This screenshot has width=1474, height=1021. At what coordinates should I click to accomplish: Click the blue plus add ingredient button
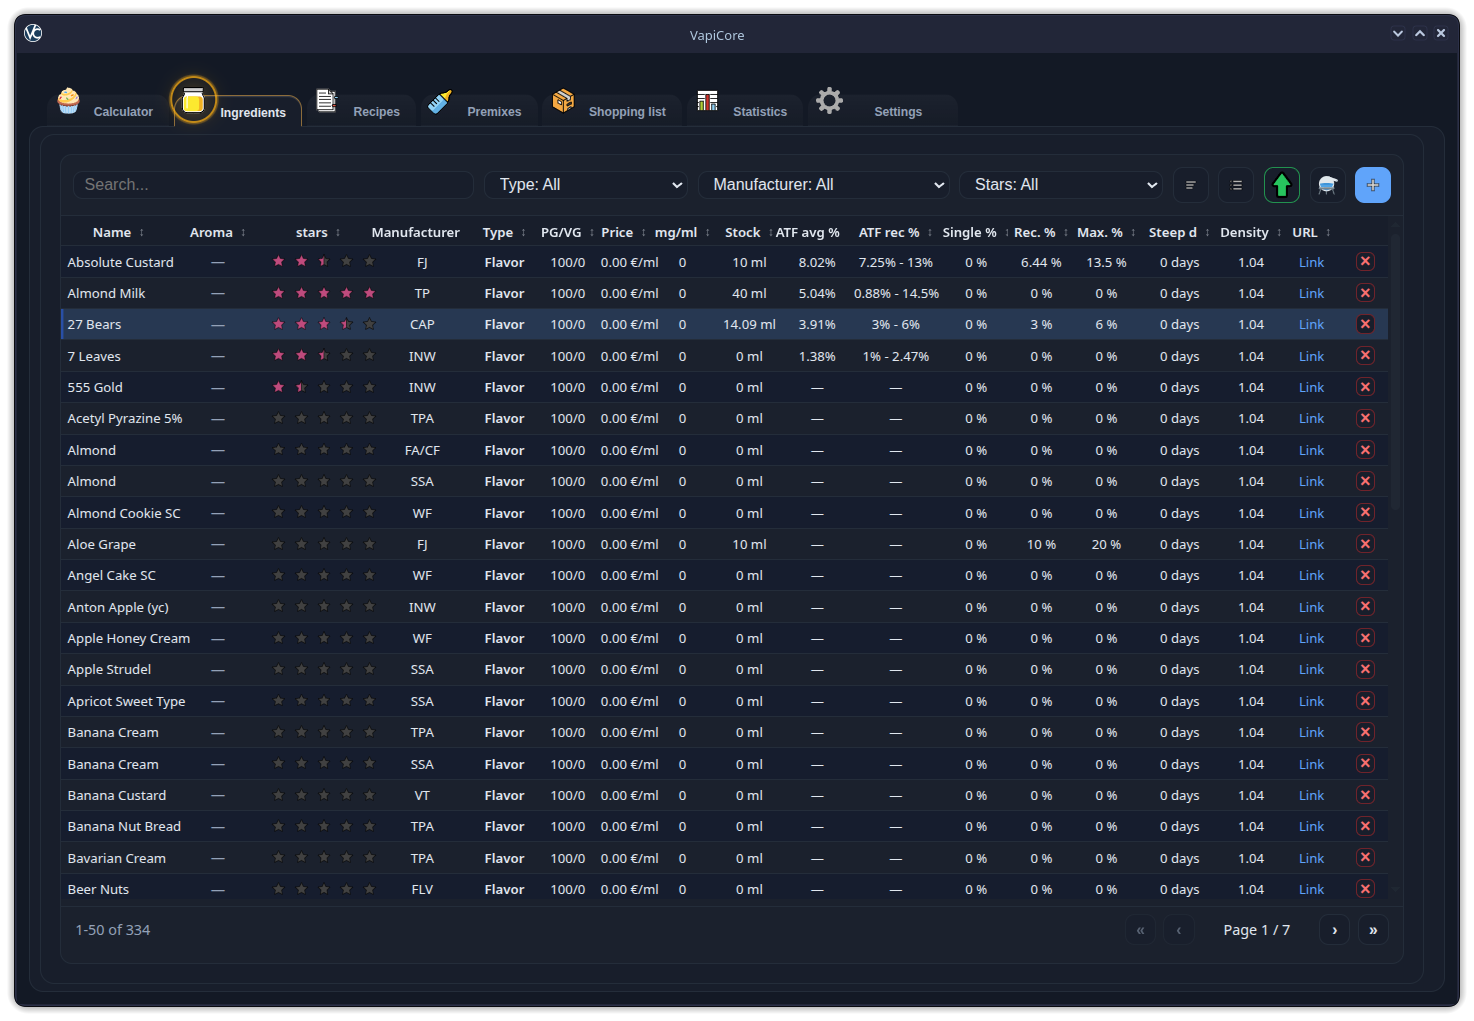[x=1372, y=185]
